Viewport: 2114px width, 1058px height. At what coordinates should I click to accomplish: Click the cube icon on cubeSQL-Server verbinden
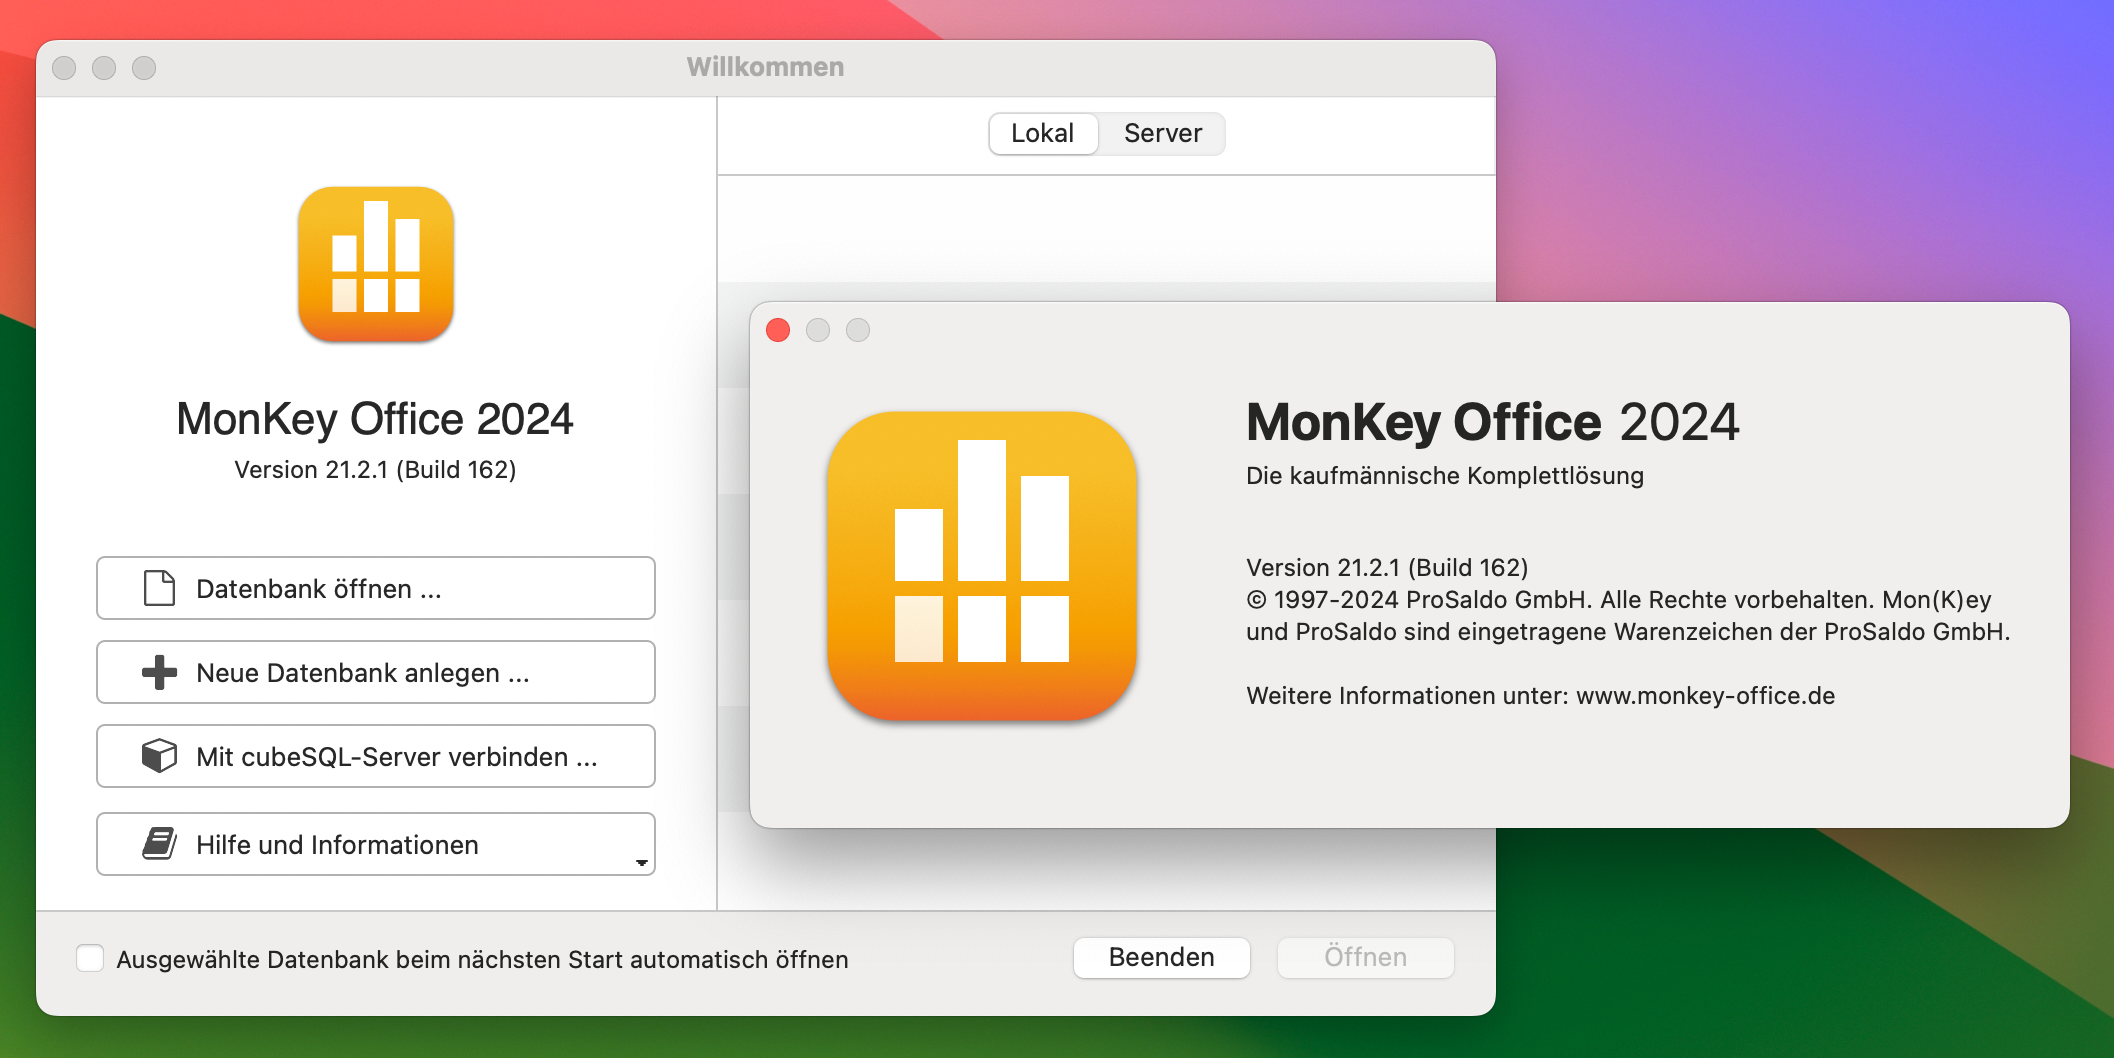[x=159, y=756]
